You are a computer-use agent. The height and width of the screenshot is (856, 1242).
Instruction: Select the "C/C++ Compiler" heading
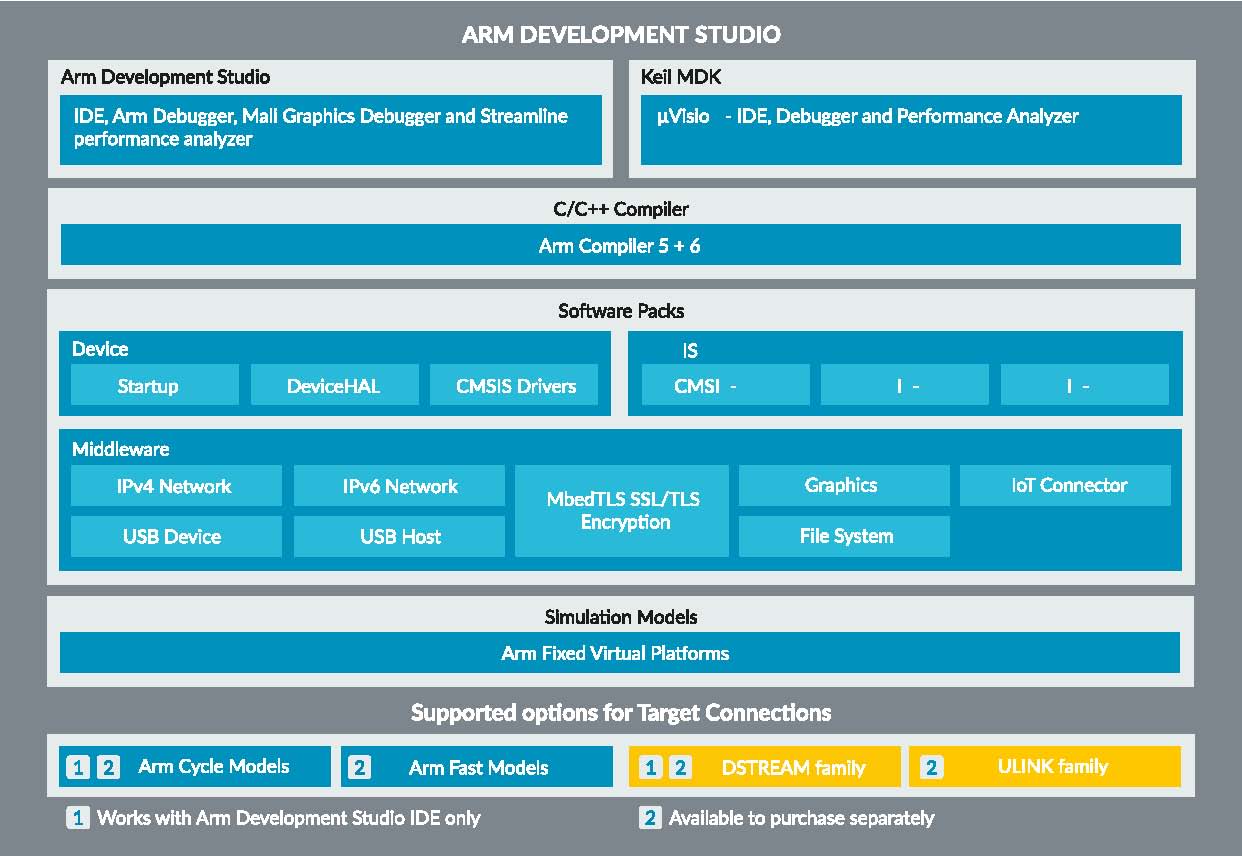(621, 209)
